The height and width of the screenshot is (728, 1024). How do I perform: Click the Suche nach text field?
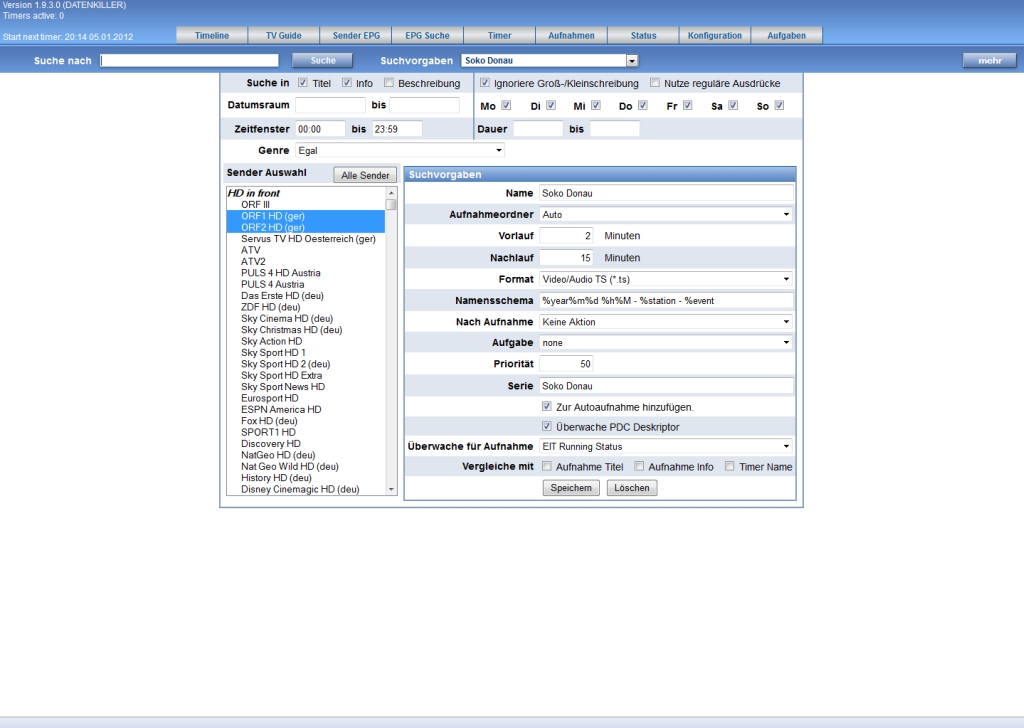pyautogui.click(x=189, y=61)
